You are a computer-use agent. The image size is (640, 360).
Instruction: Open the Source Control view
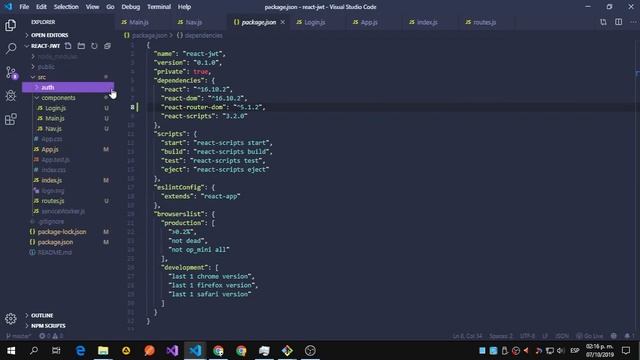click(11, 73)
